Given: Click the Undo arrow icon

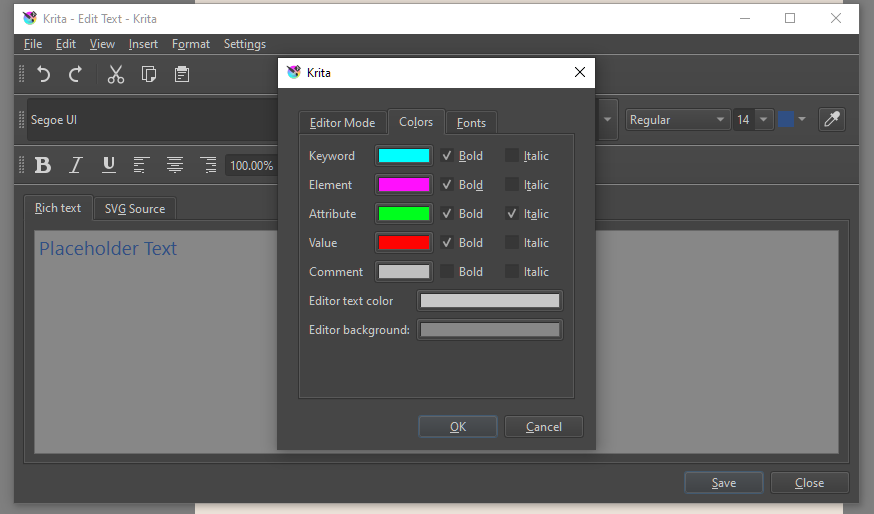Looking at the screenshot, I should tap(43, 74).
